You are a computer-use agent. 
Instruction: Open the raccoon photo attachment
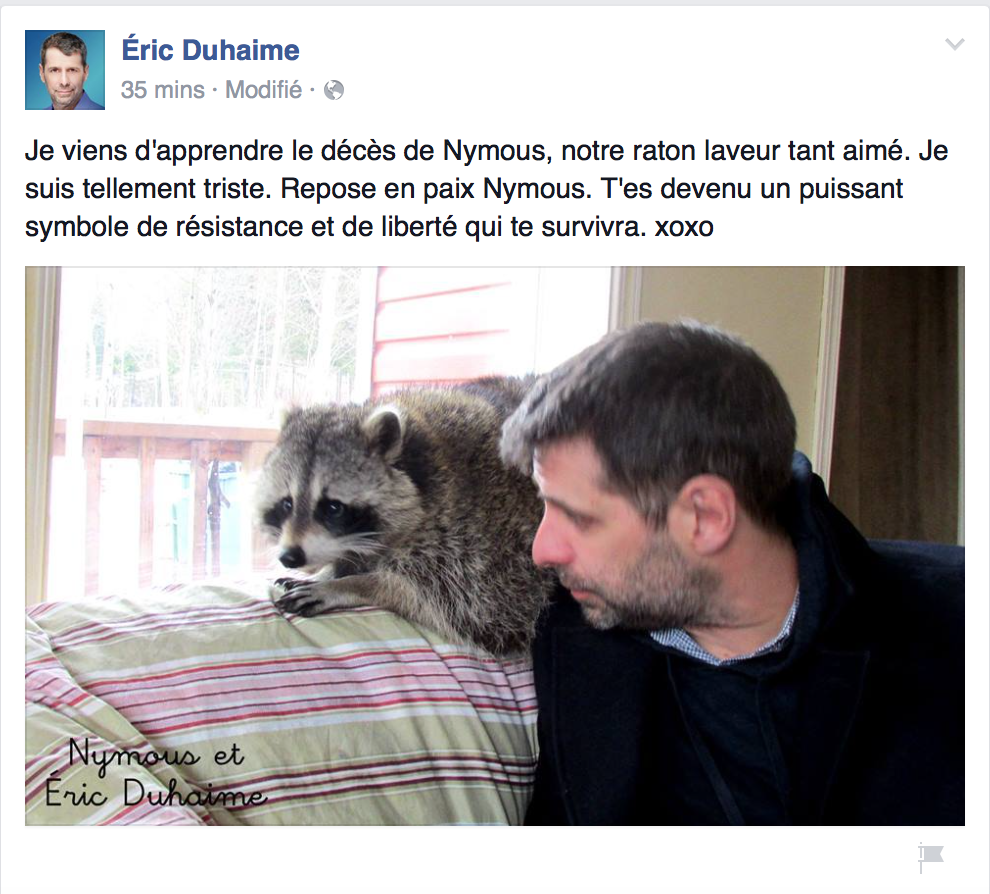[x=495, y=545]
